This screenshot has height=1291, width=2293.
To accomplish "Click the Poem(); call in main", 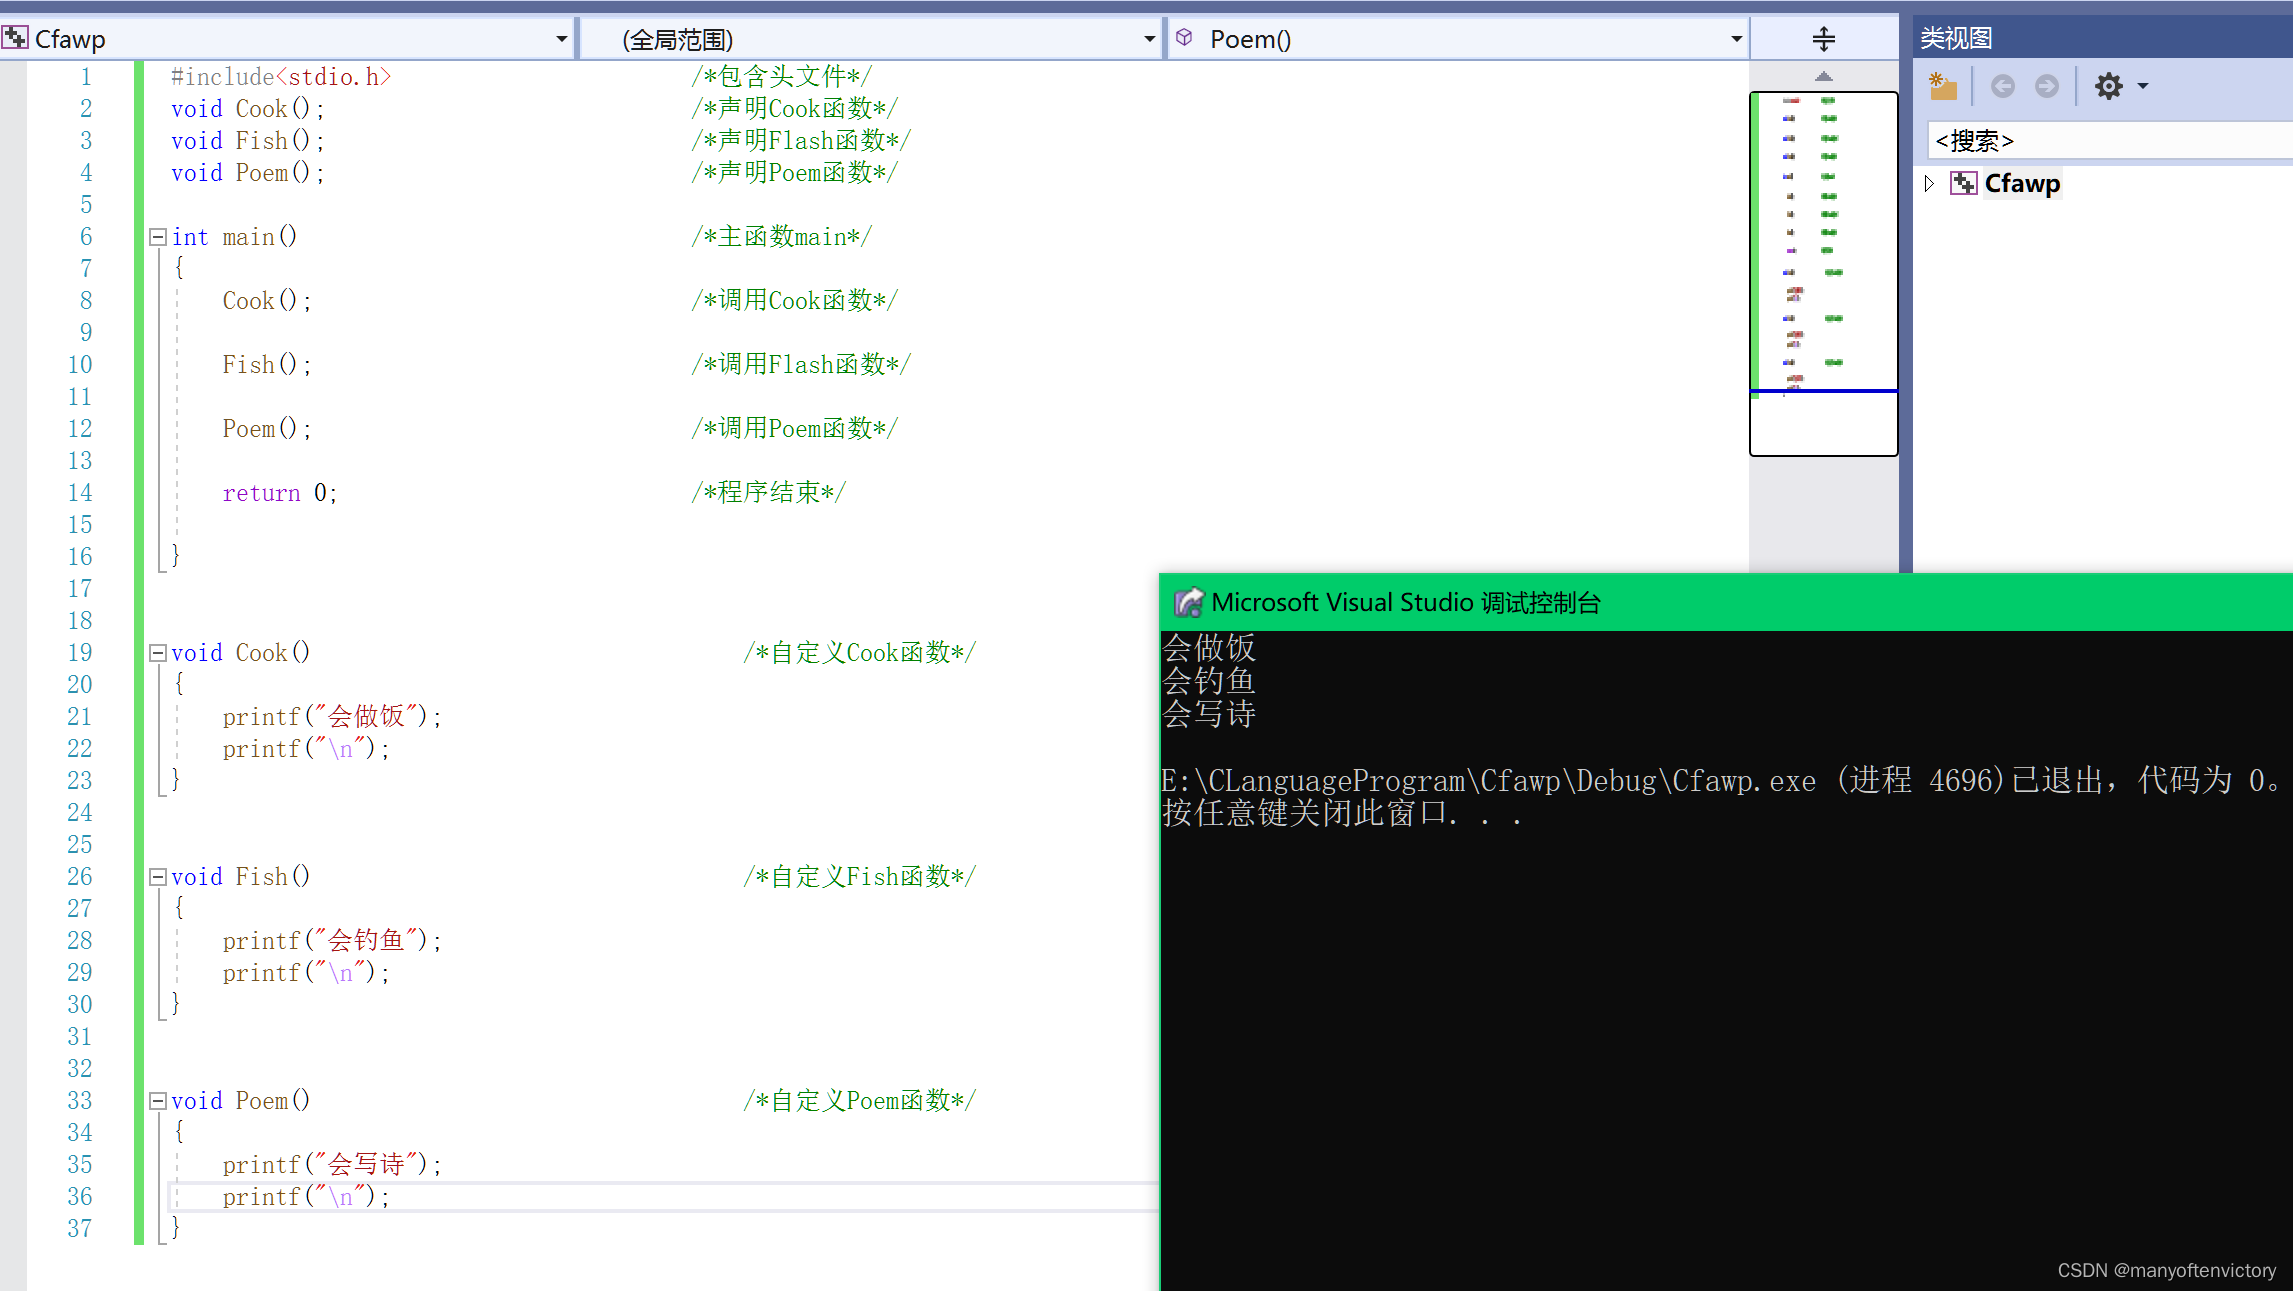I will 267,429.
